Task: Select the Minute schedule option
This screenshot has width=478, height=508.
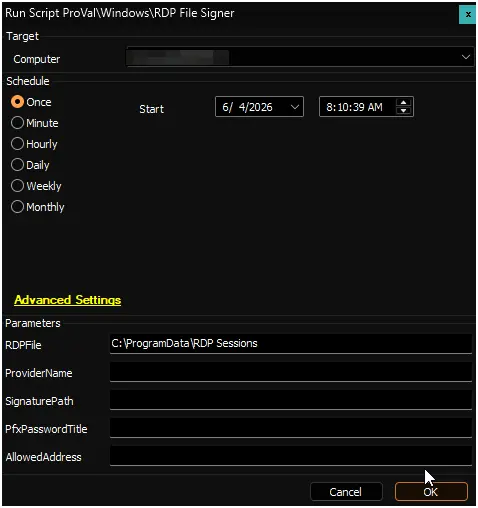Action: click(35, 123)
